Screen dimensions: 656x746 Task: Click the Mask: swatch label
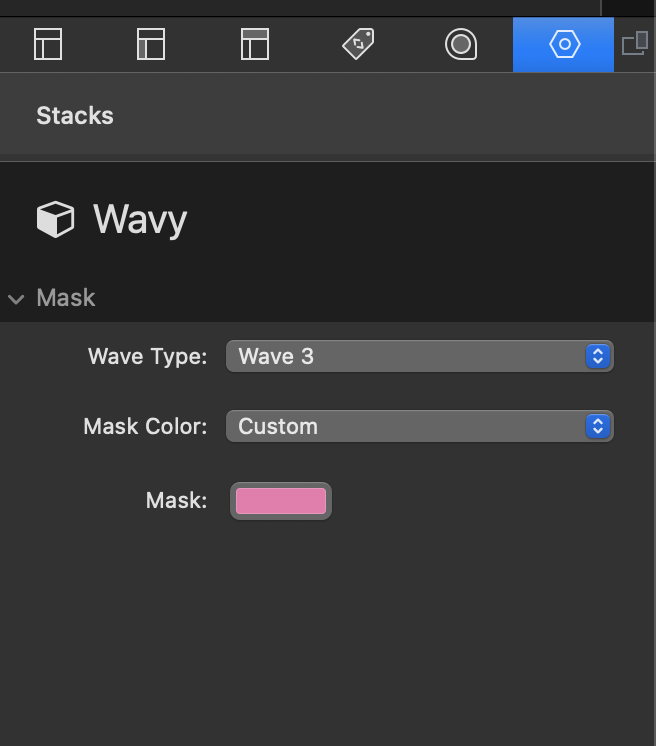176,501
